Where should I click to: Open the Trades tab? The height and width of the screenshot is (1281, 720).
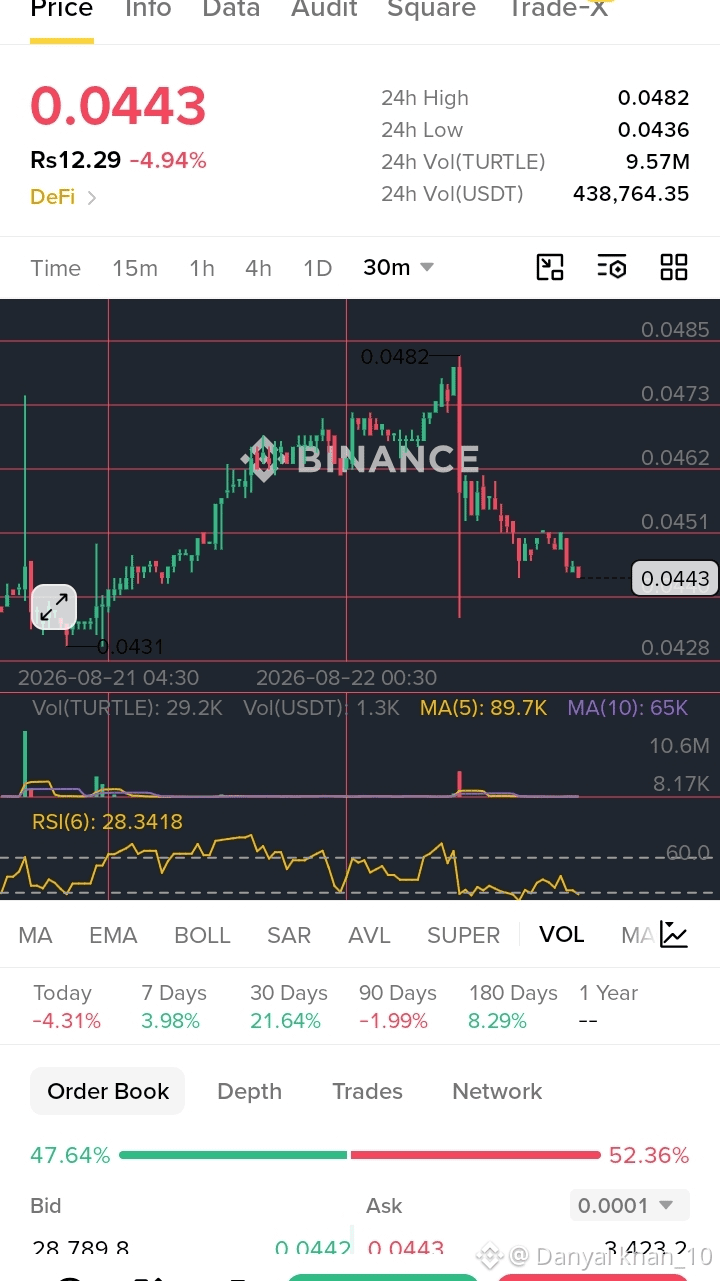coord(367,1091)
